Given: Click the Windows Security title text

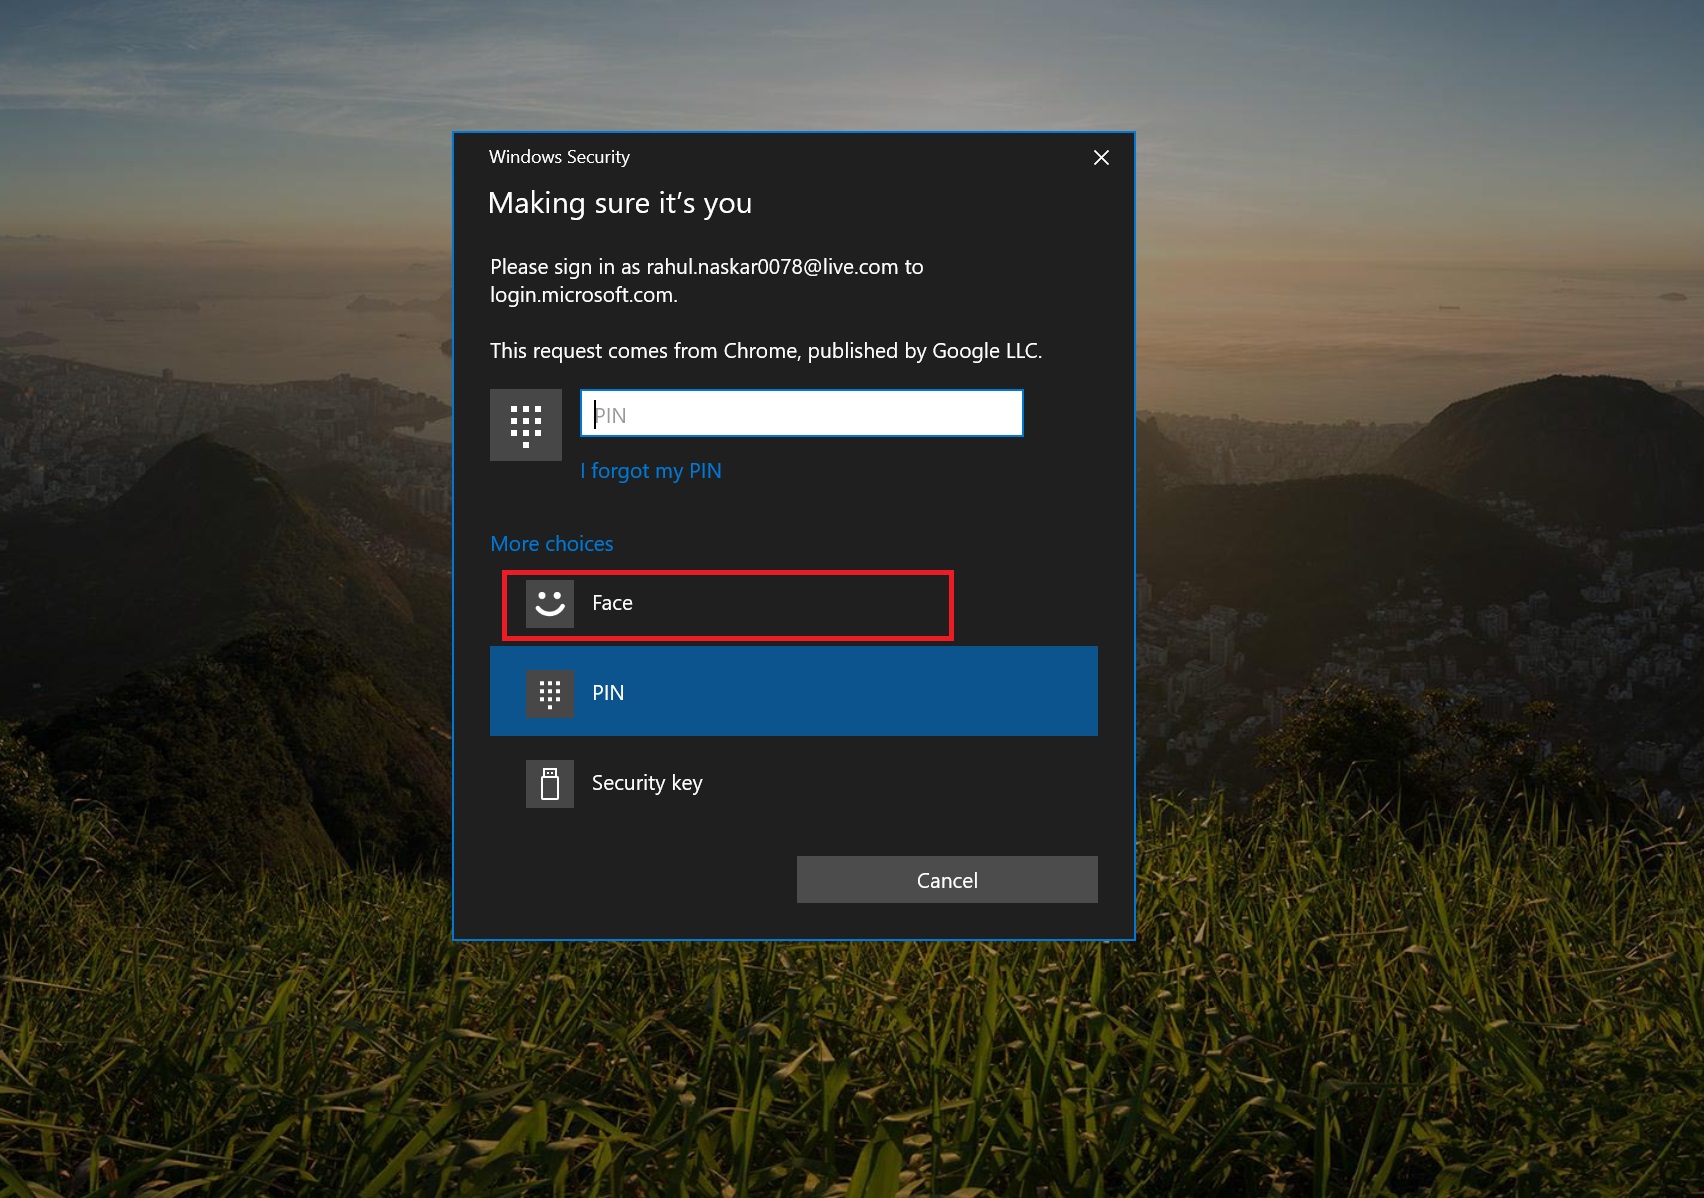Looking at the screenshot, I should click(x=559, y=157).
